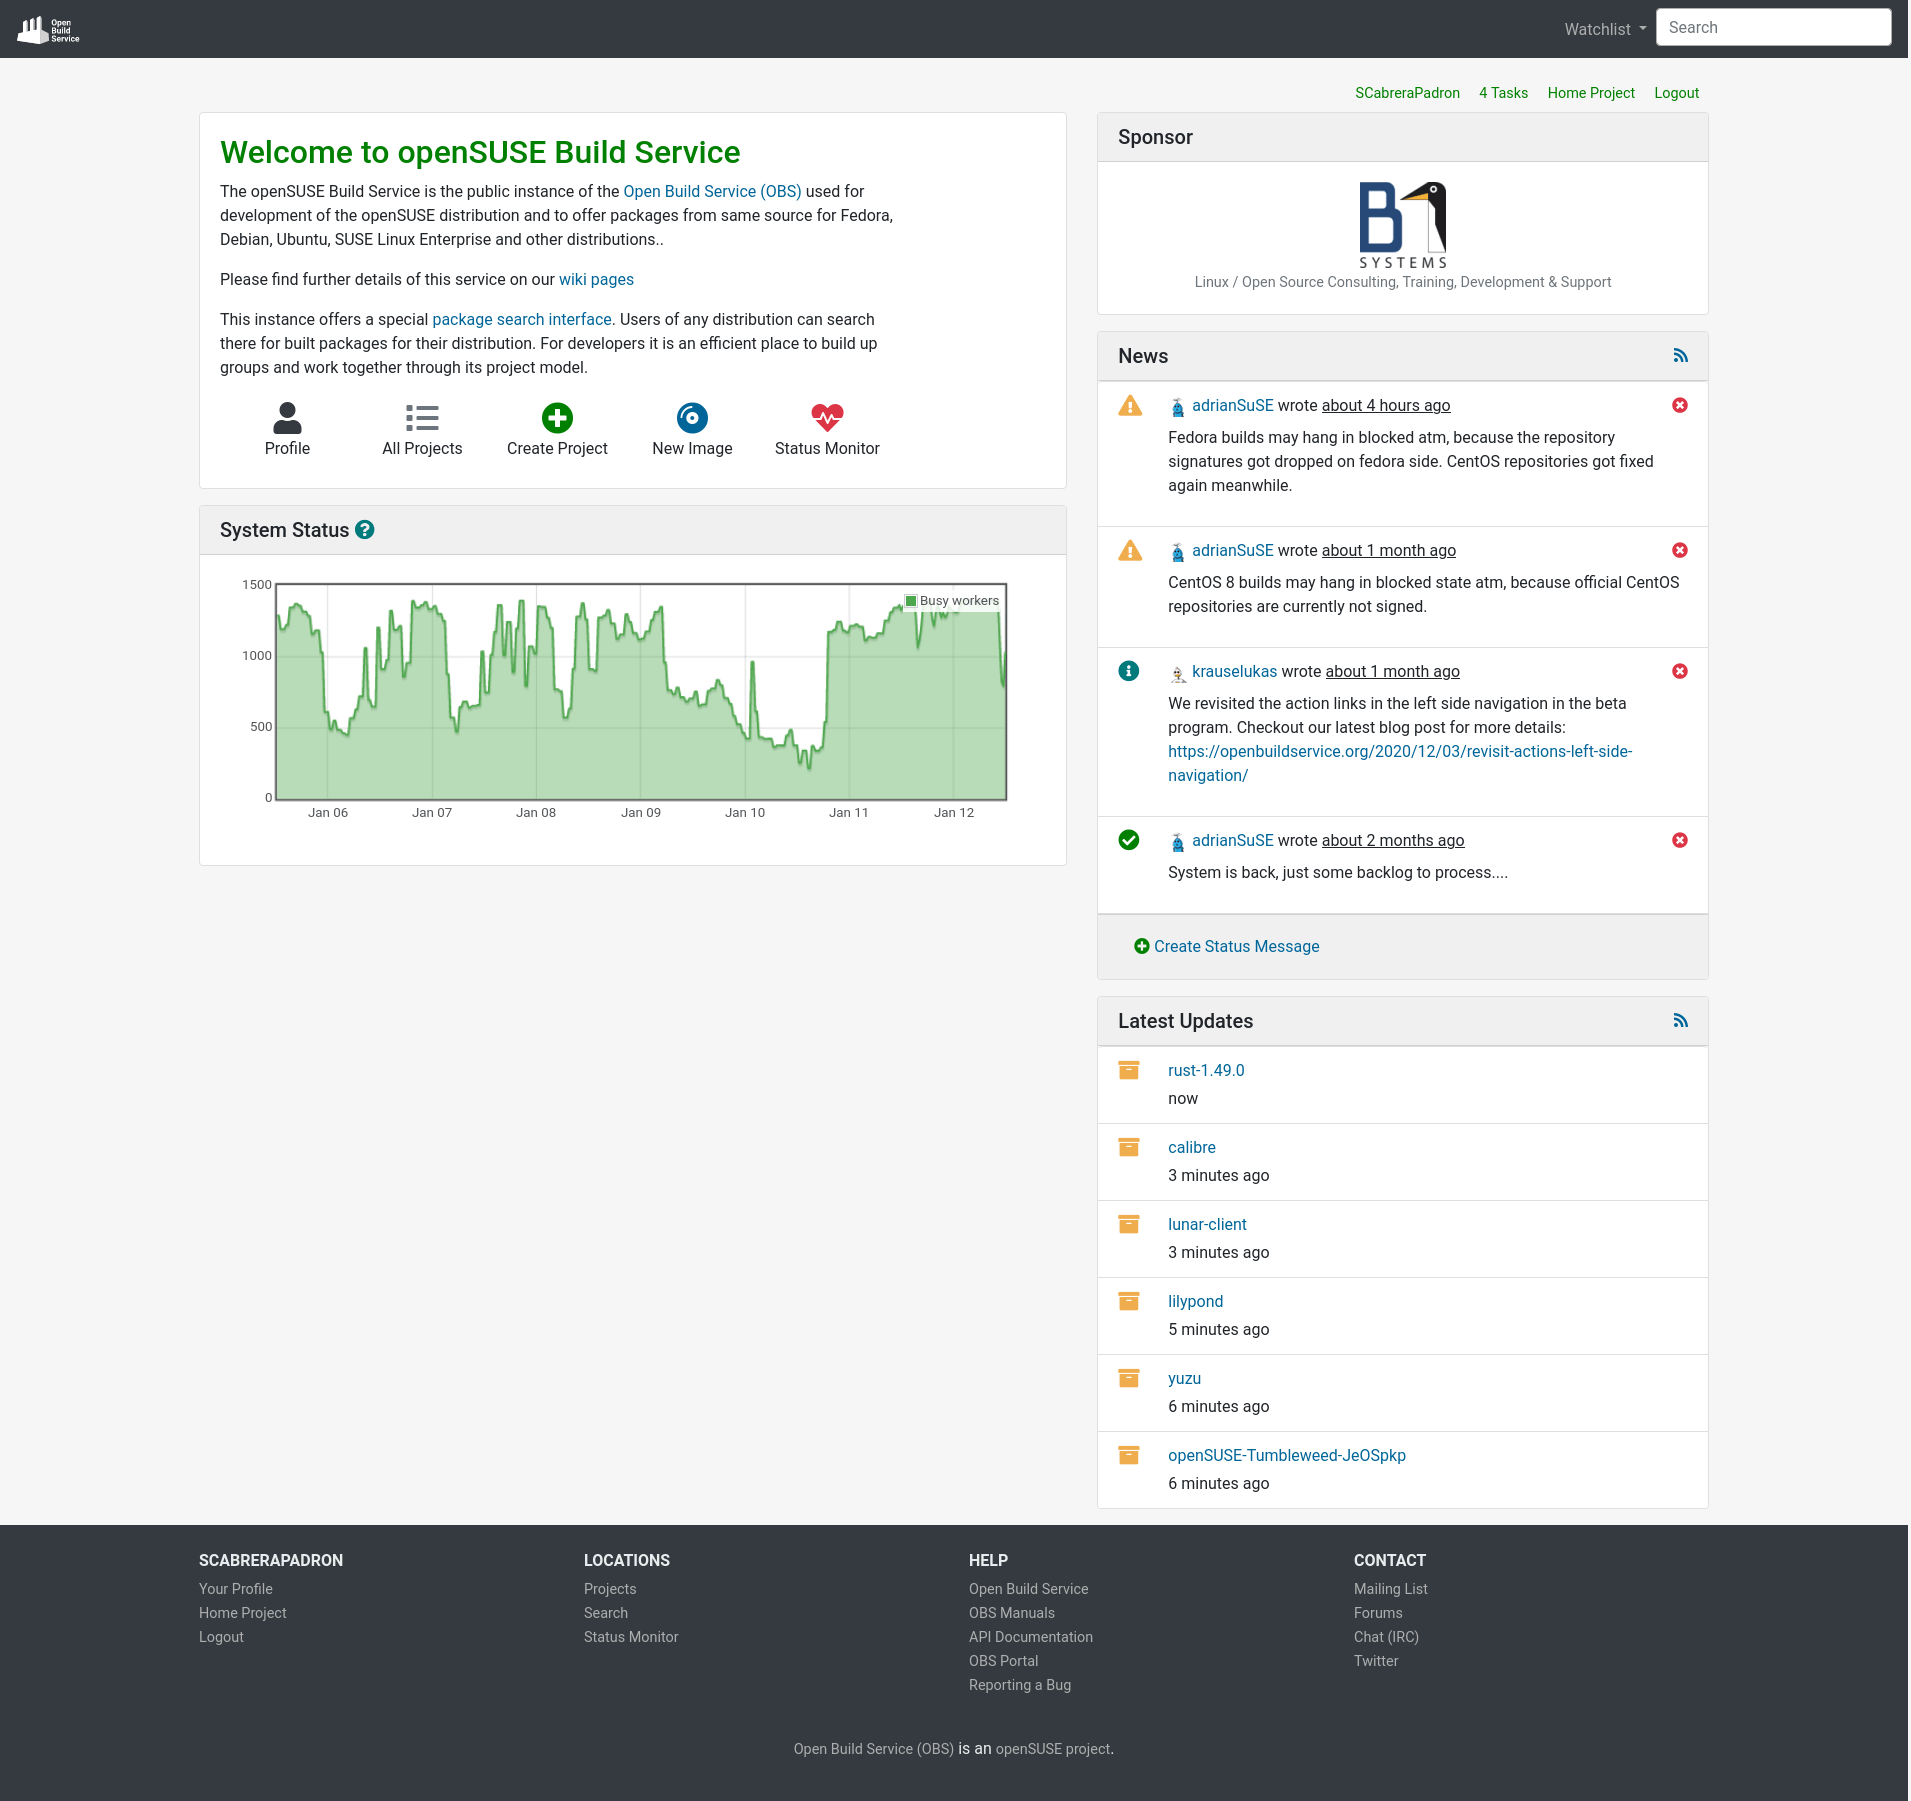Open the Home Project menu item
Viewport: 1911px width, 1801px height.
[x=1590, y=93]
